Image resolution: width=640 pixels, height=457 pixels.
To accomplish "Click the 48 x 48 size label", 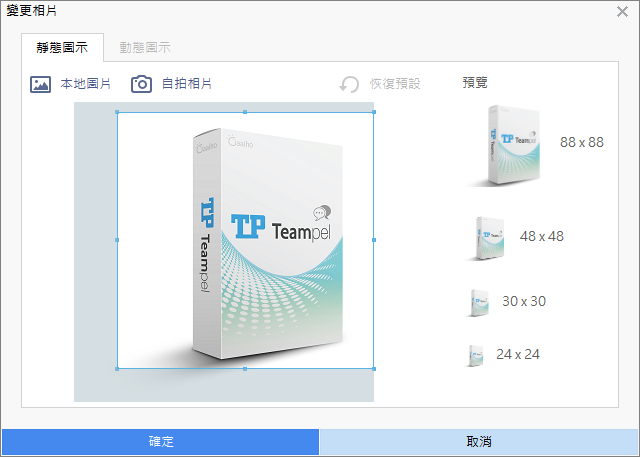I will click(542, 236).
